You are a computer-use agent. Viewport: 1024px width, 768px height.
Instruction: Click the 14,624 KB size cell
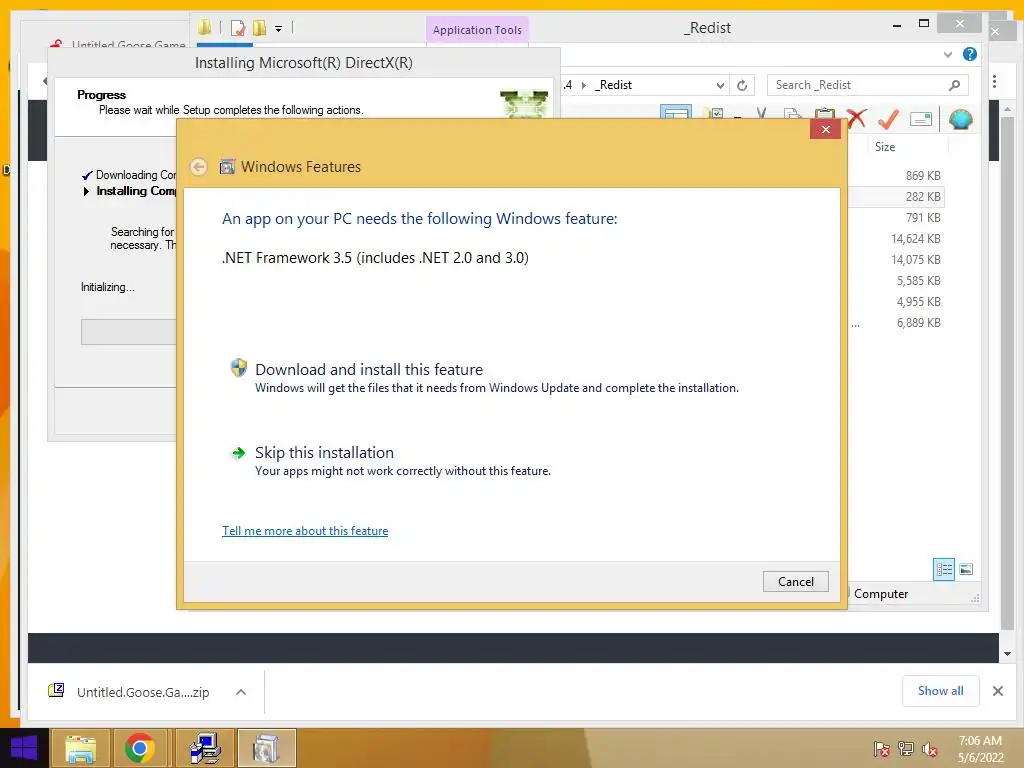click(916, 239)
